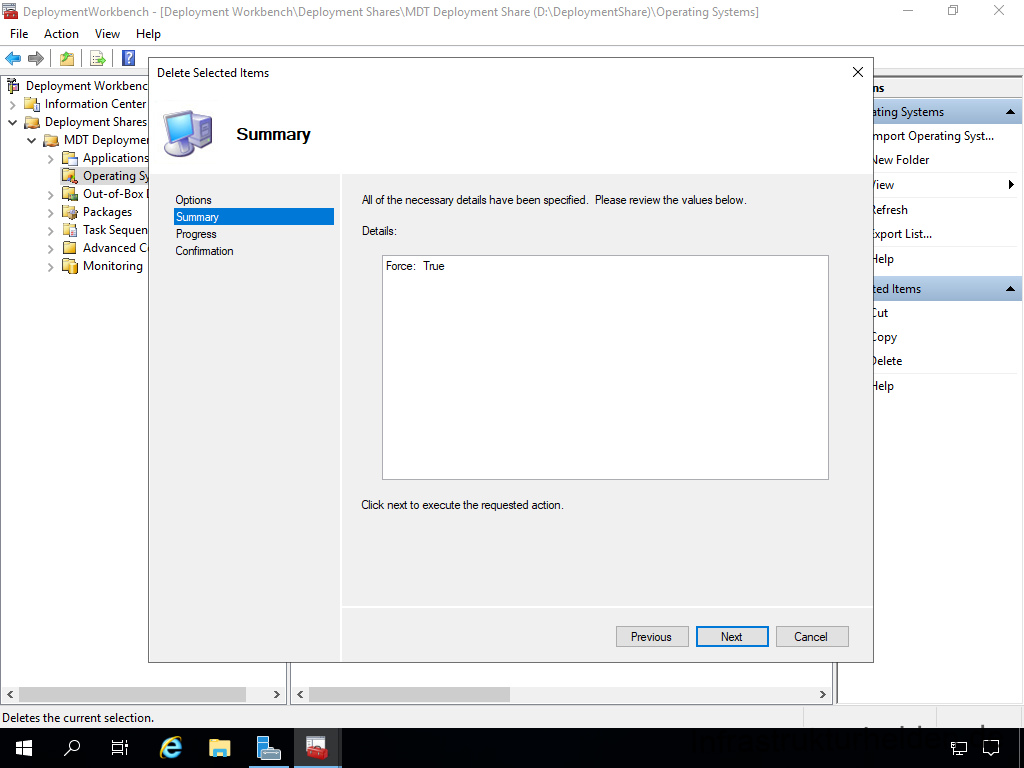Image resolution: width=1024 pixels, height=768 pixels.
Task: Click the Deployment Workbench root node icon
Action: click(12, 86)
